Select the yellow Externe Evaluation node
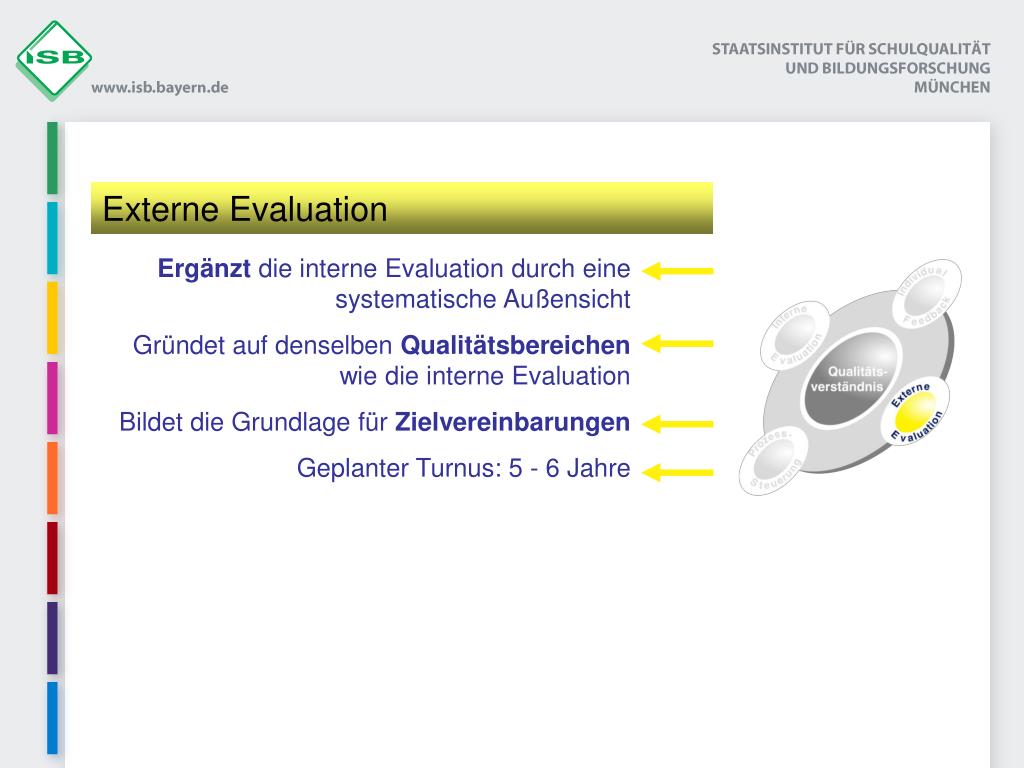The height and width of the screenshot is (768, 1024). click(x=918, y=413)
